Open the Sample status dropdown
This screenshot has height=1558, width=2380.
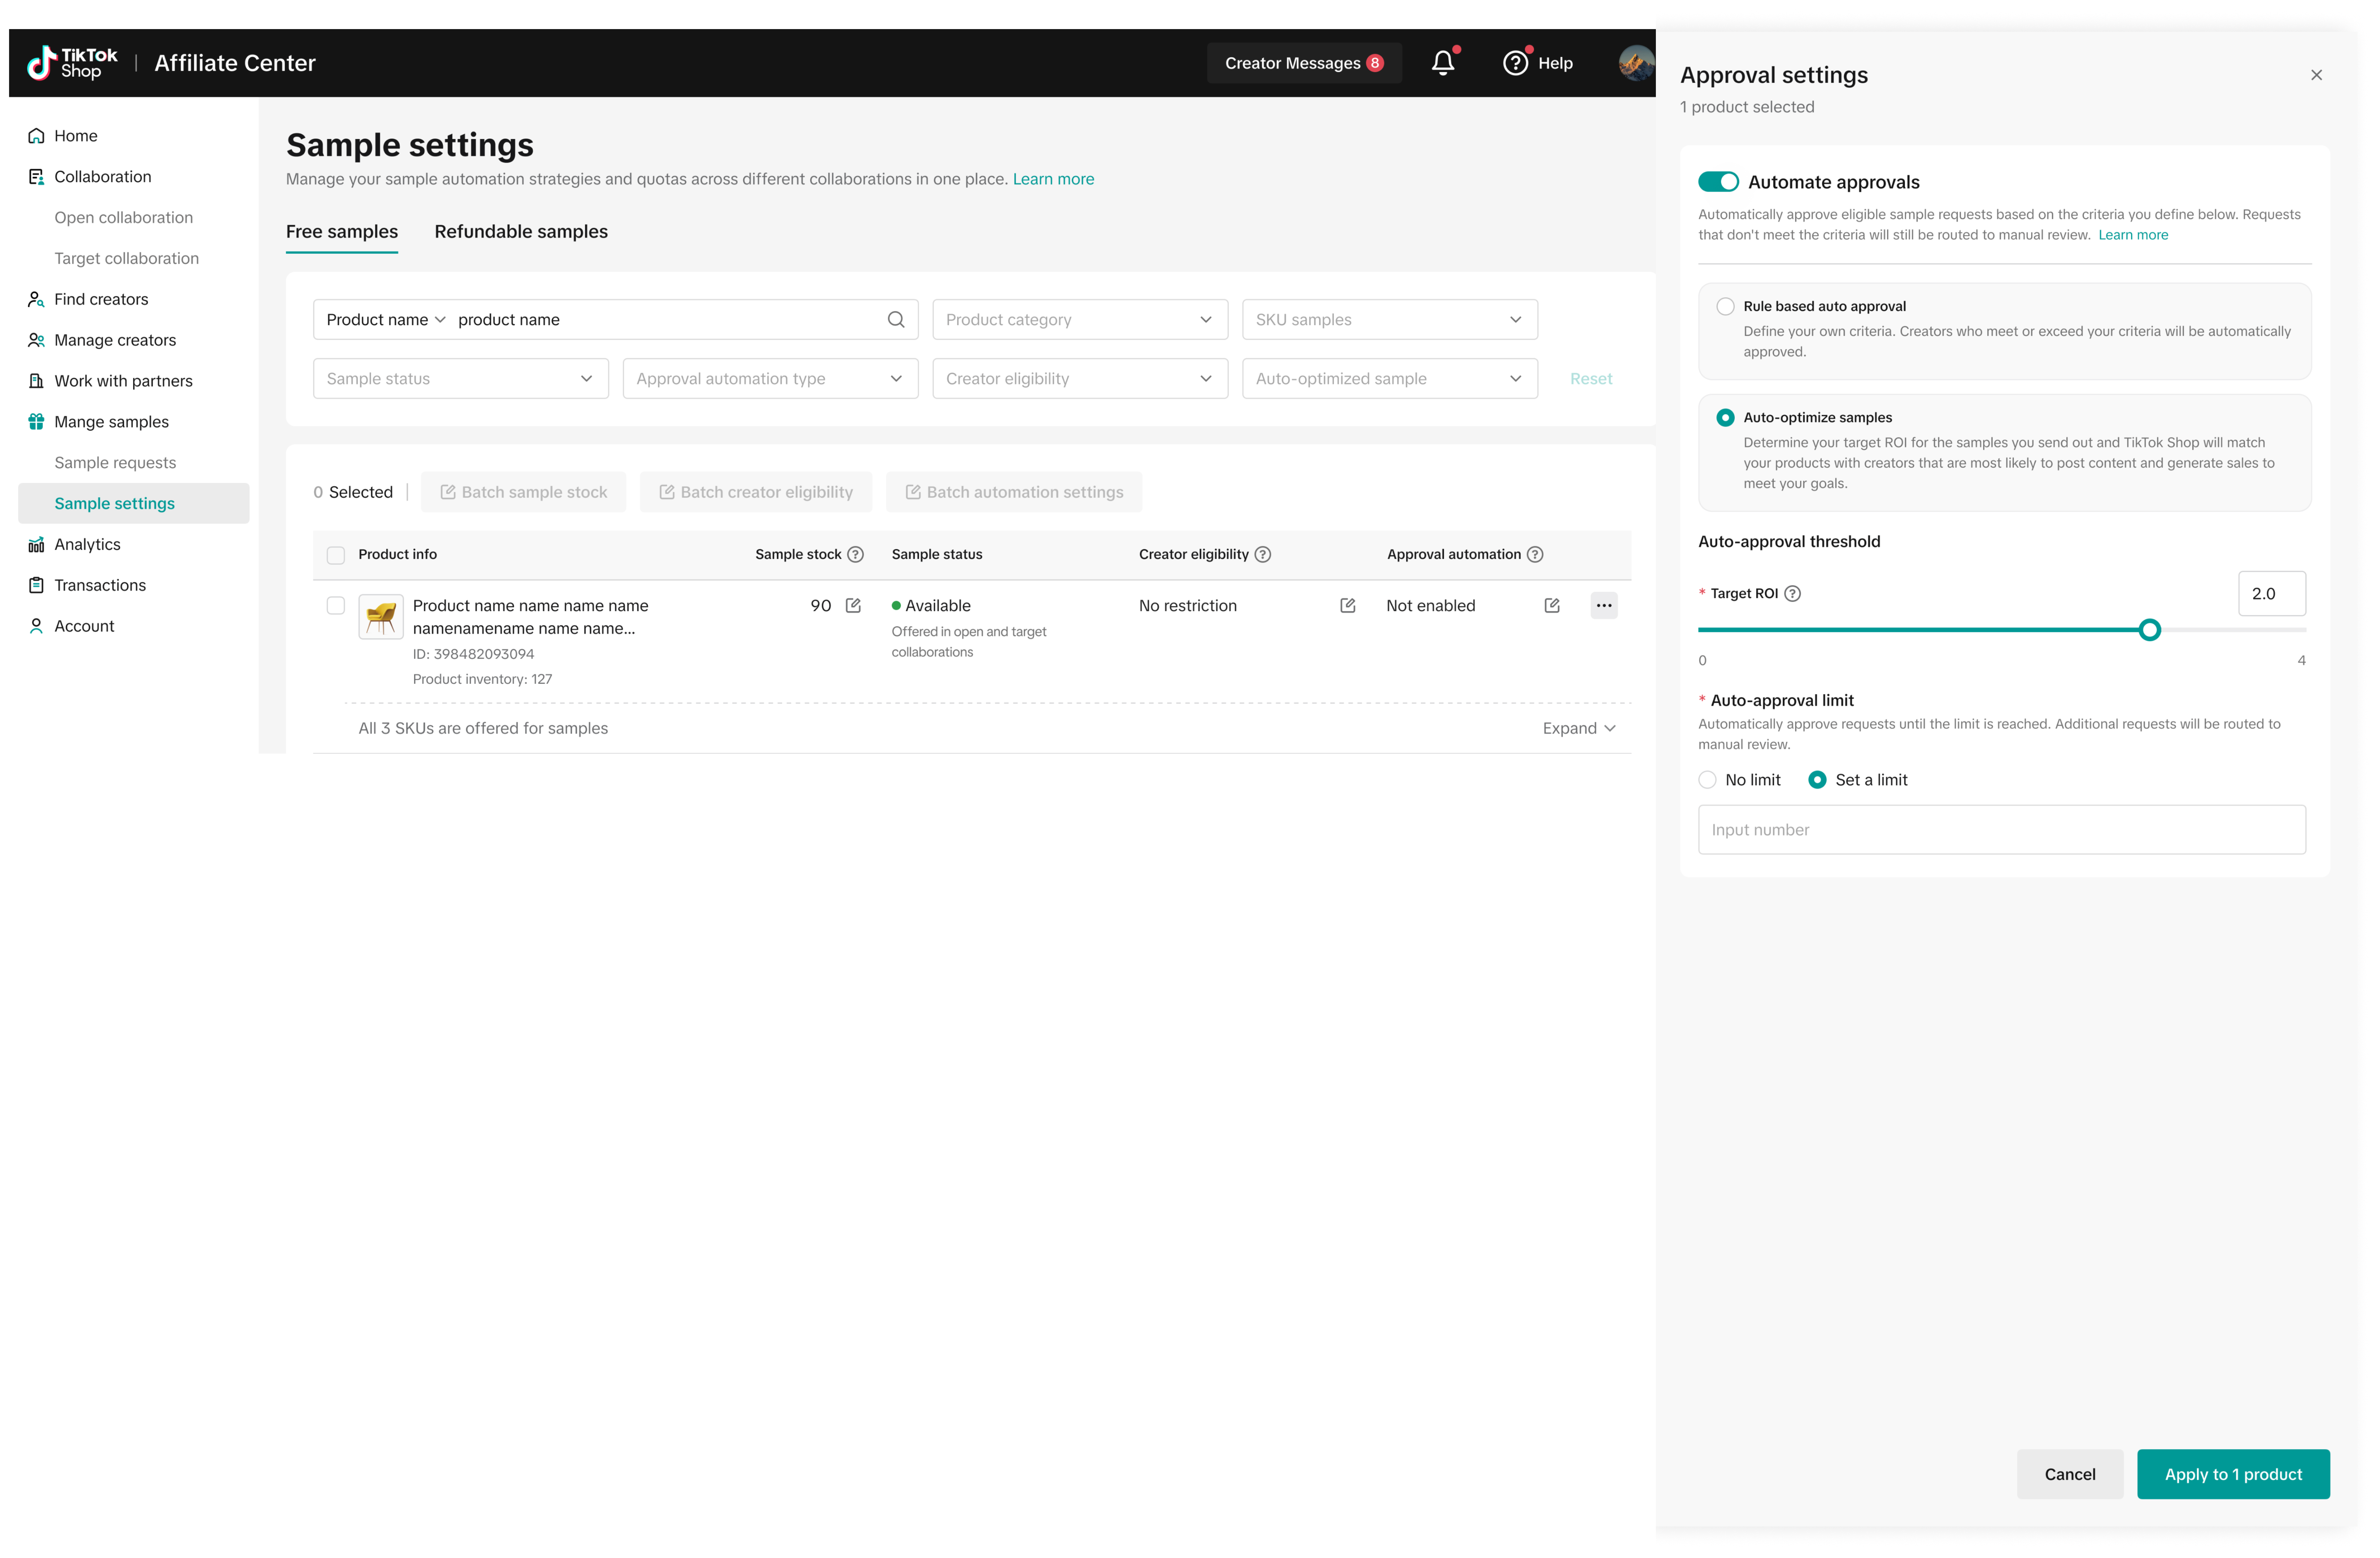461,379
